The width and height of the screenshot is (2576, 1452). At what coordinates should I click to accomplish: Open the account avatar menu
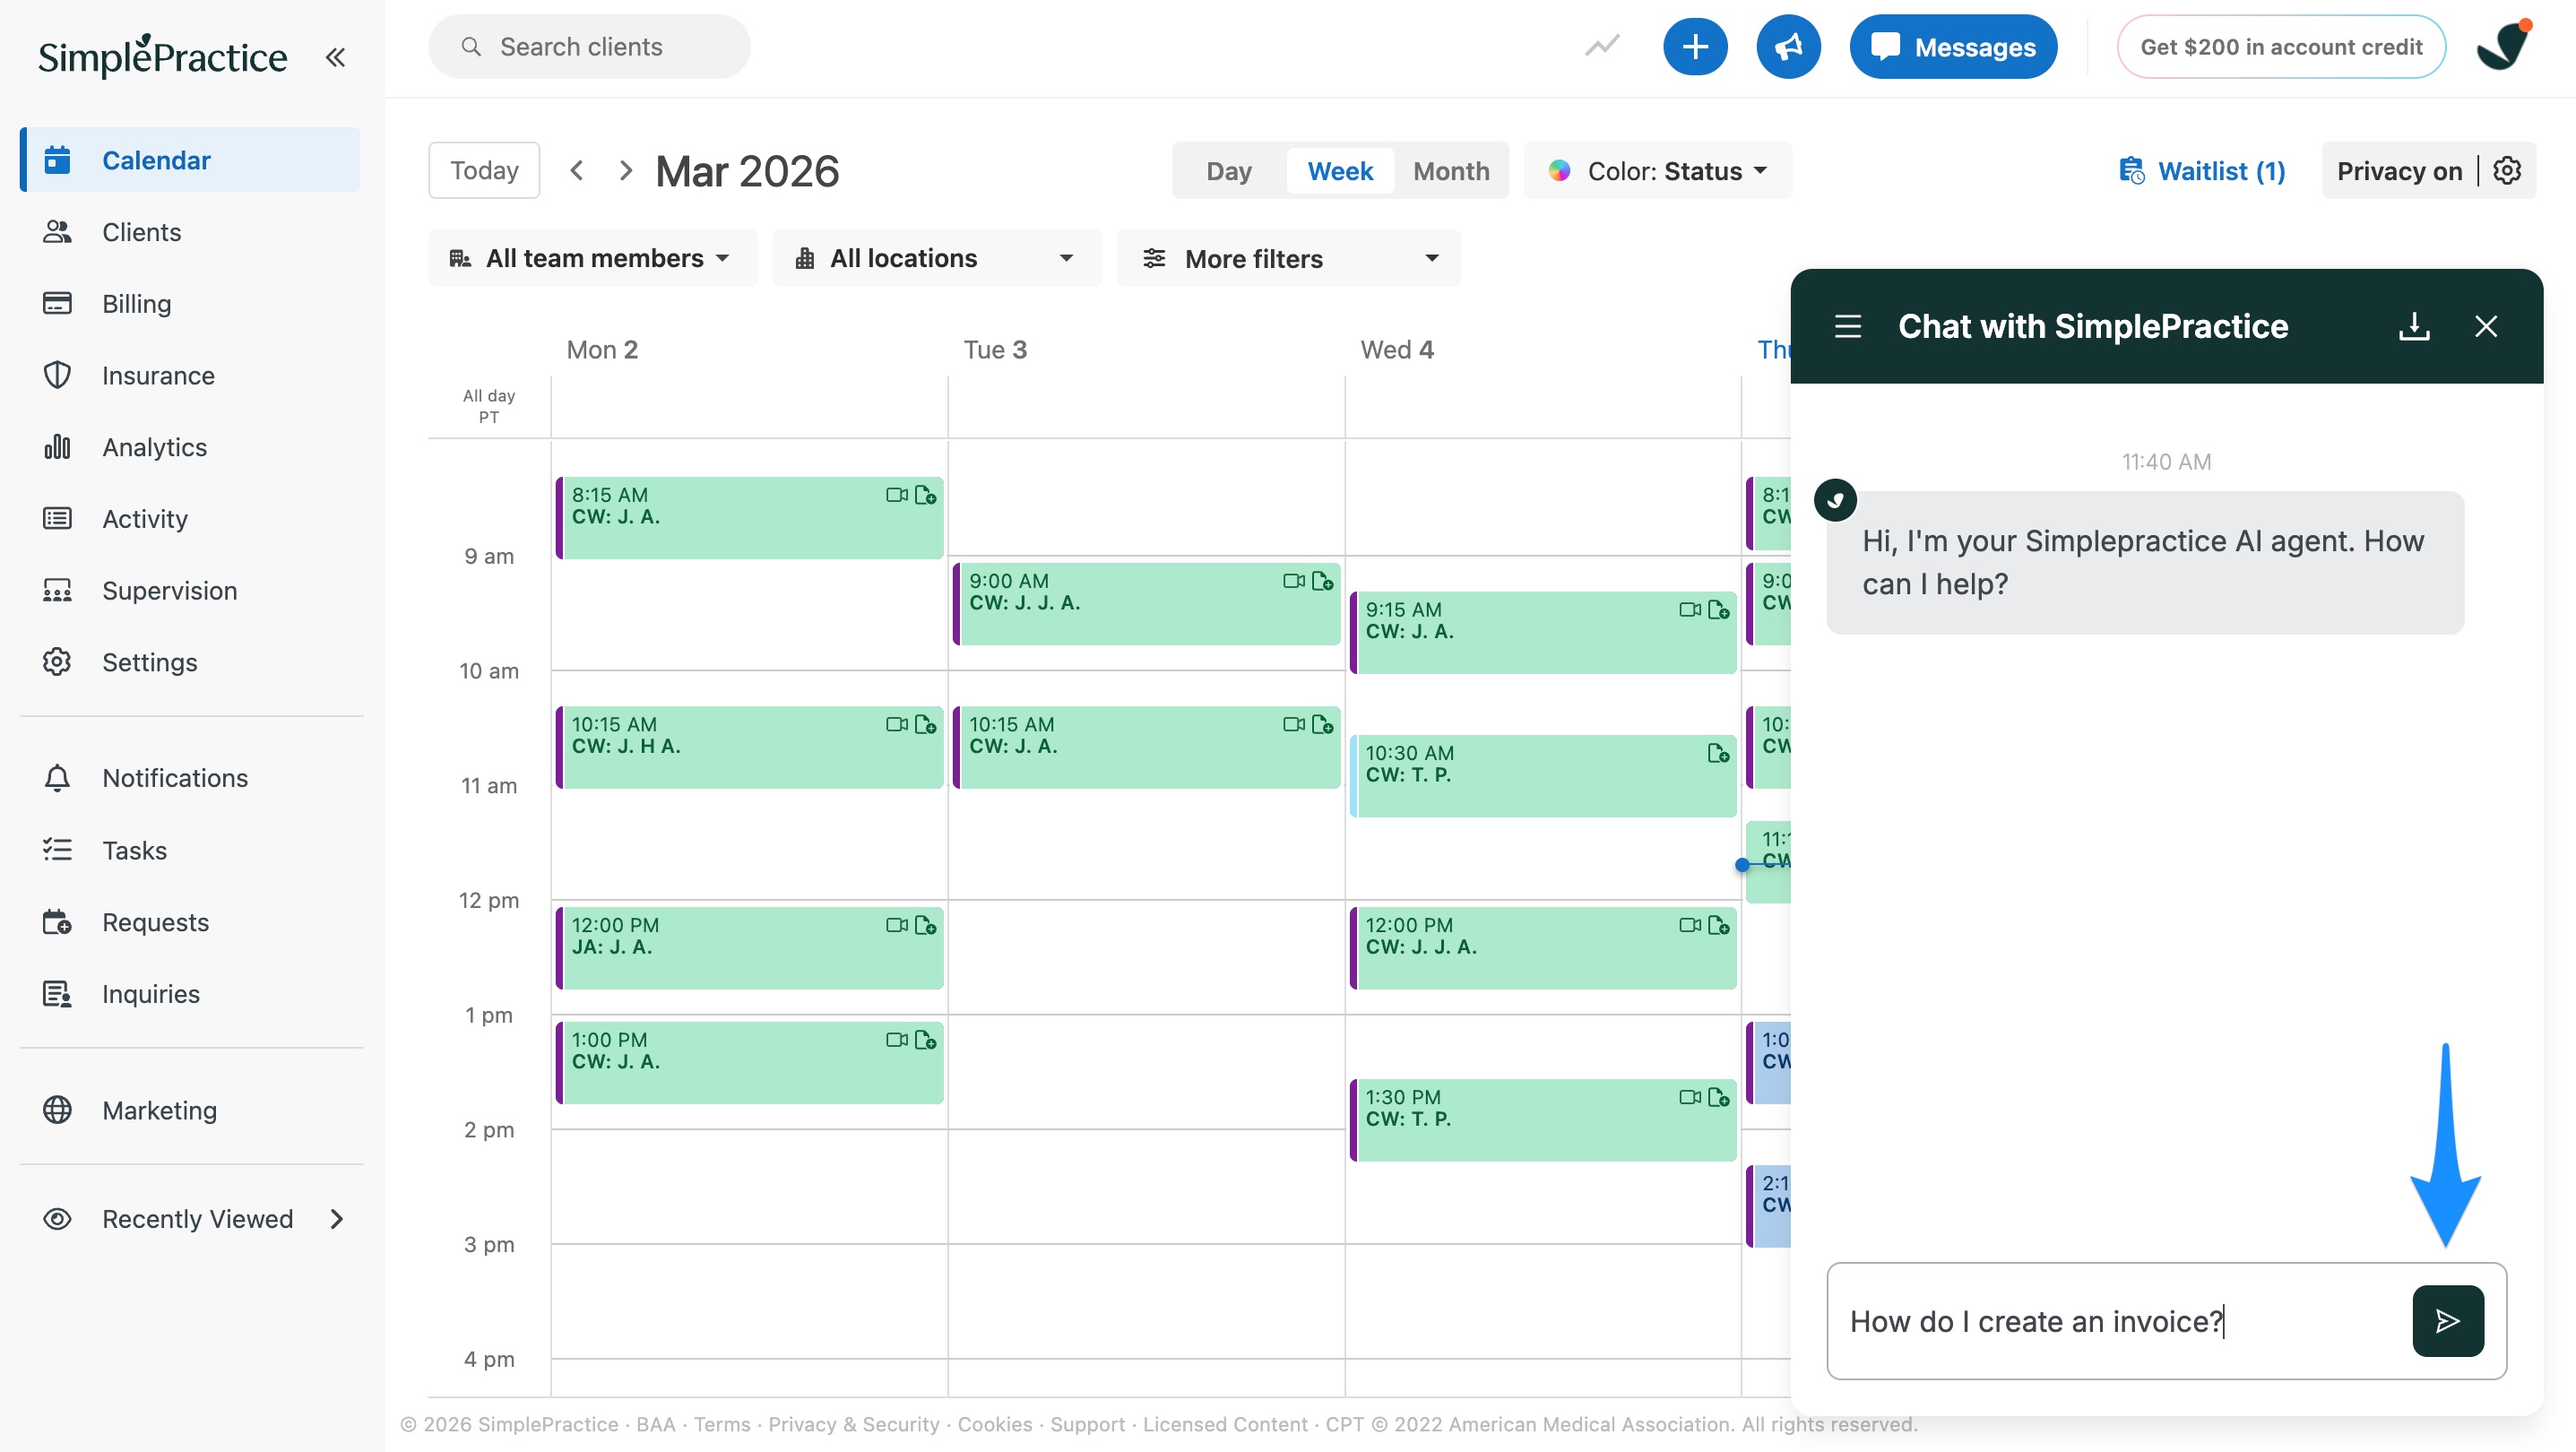tap(2504, 46)
